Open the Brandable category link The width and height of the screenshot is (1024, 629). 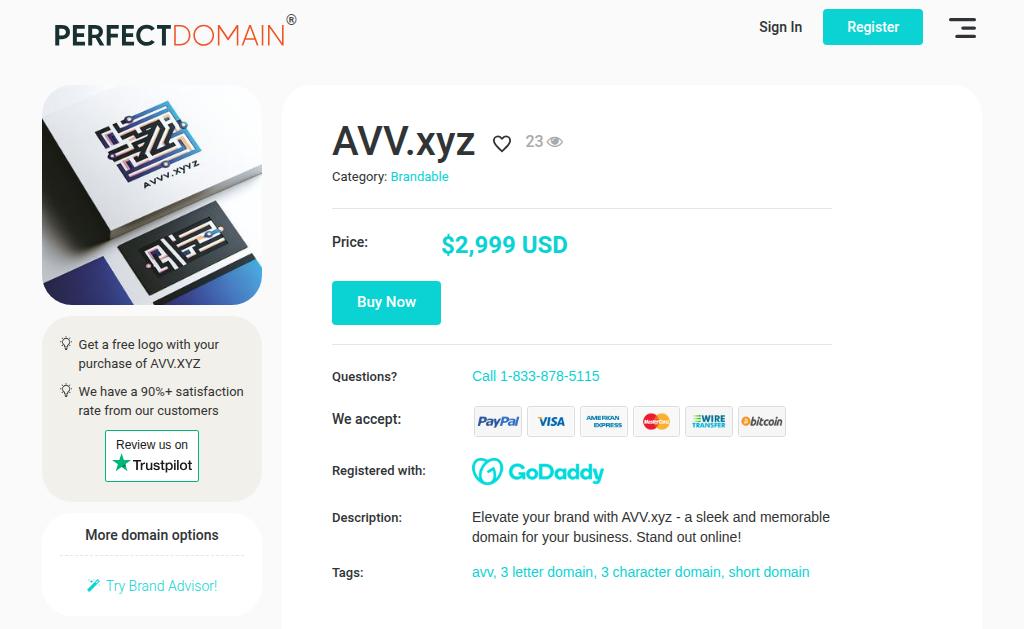pos(419,177)
